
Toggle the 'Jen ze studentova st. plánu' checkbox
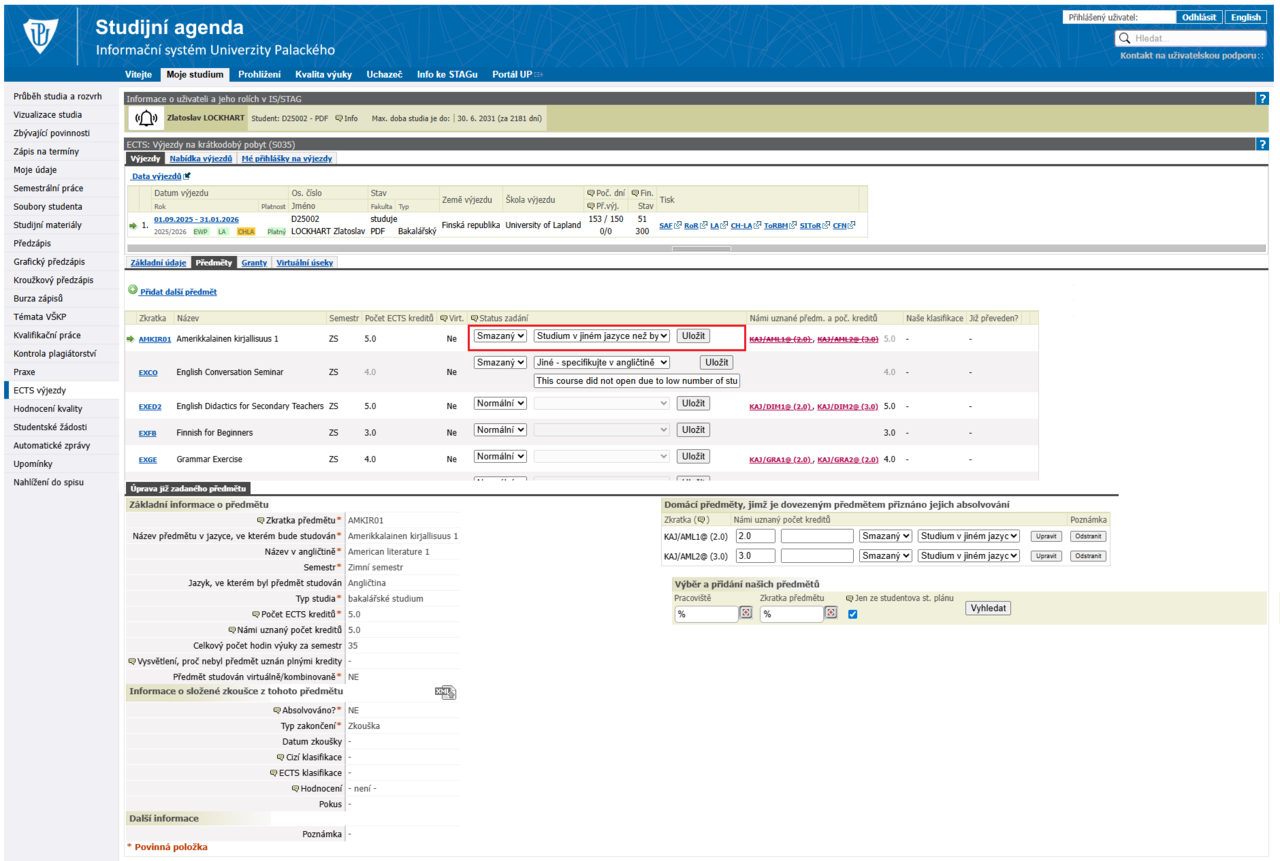(x=852, y=614)
